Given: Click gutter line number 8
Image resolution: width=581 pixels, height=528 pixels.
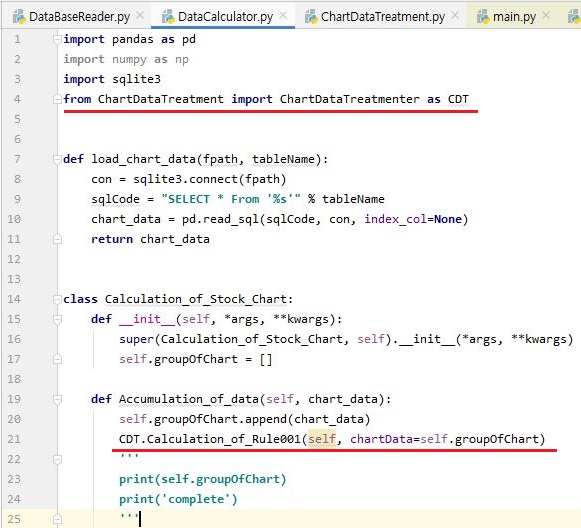Looking at the screenshot, I should point(17,179).
